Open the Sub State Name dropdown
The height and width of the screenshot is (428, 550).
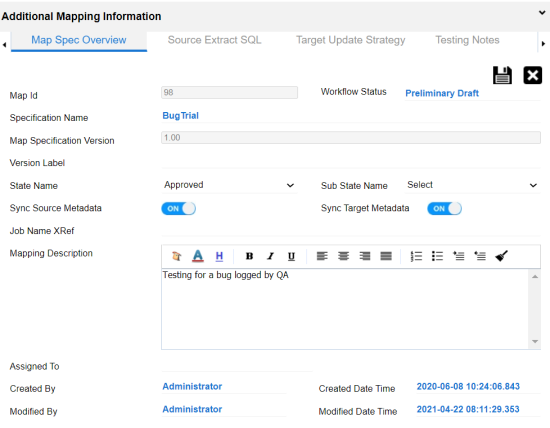pyautogui.click(x=472, y=185)
